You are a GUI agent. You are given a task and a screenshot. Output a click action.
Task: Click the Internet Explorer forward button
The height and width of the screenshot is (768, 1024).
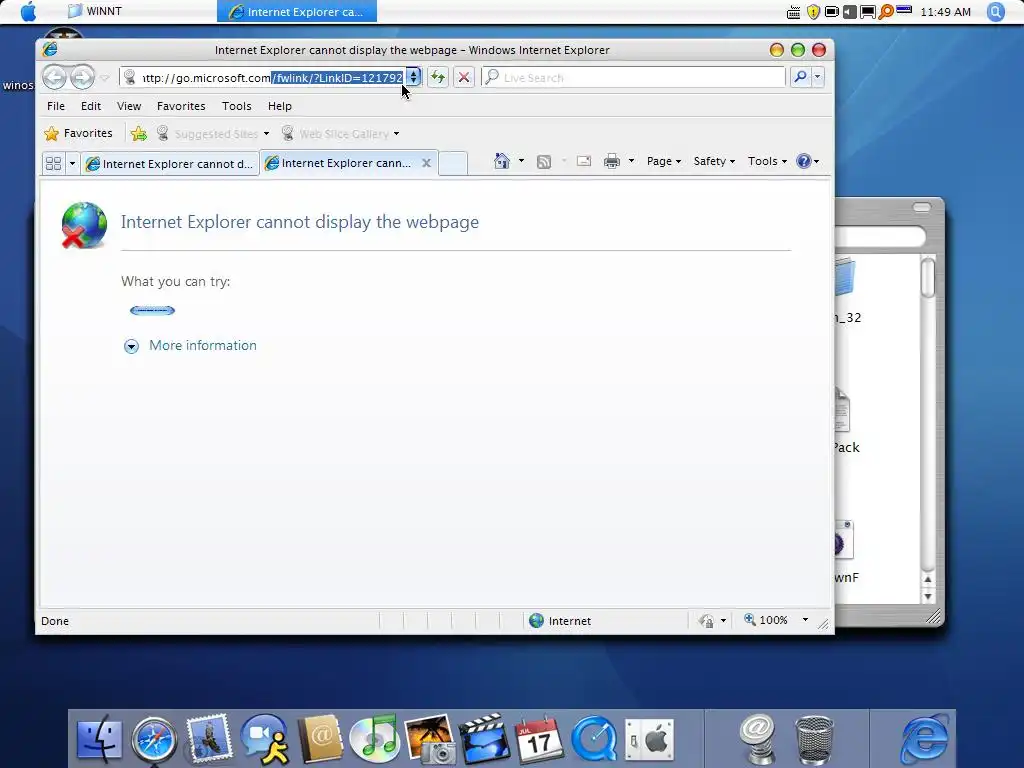tap(82, 78)
